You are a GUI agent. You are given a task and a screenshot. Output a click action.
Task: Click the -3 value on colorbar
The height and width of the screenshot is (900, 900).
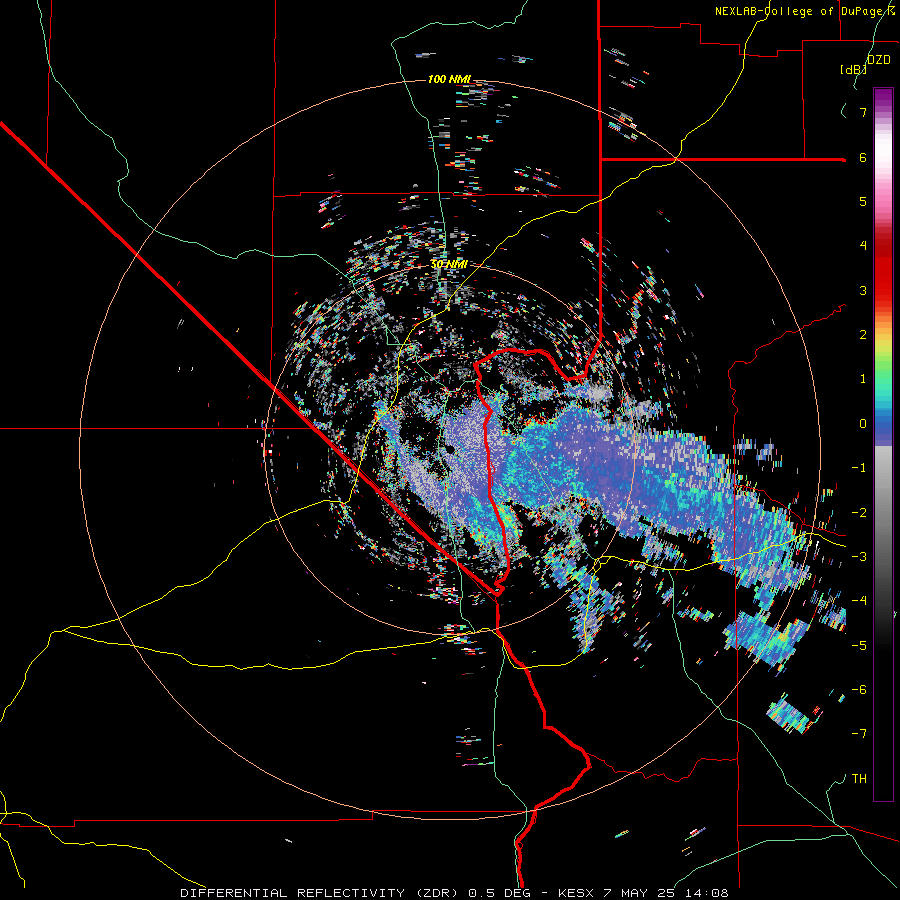point(859,557)
